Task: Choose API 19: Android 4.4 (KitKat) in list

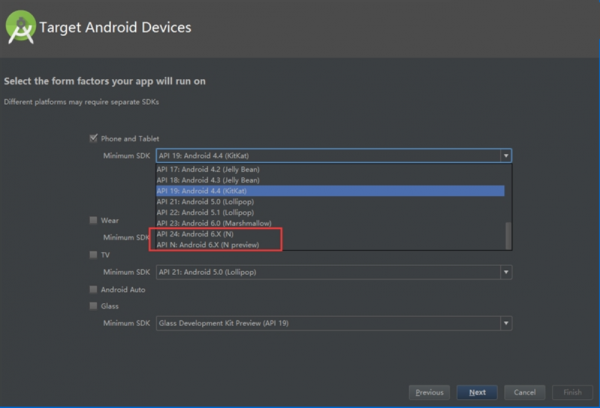Action: click(x=205, y=190)
